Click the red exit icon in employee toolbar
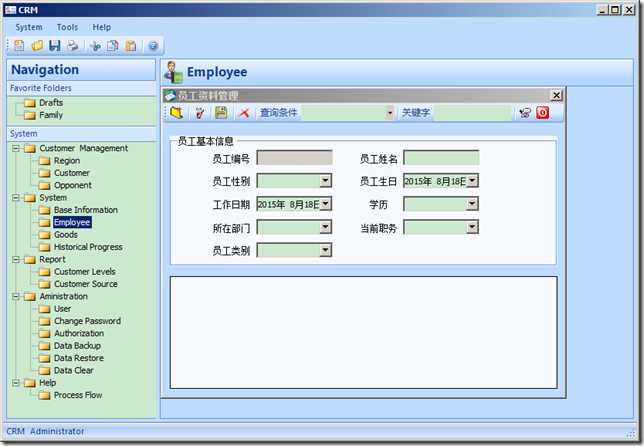Screen dimensions: 644x446 coord(543,113)
